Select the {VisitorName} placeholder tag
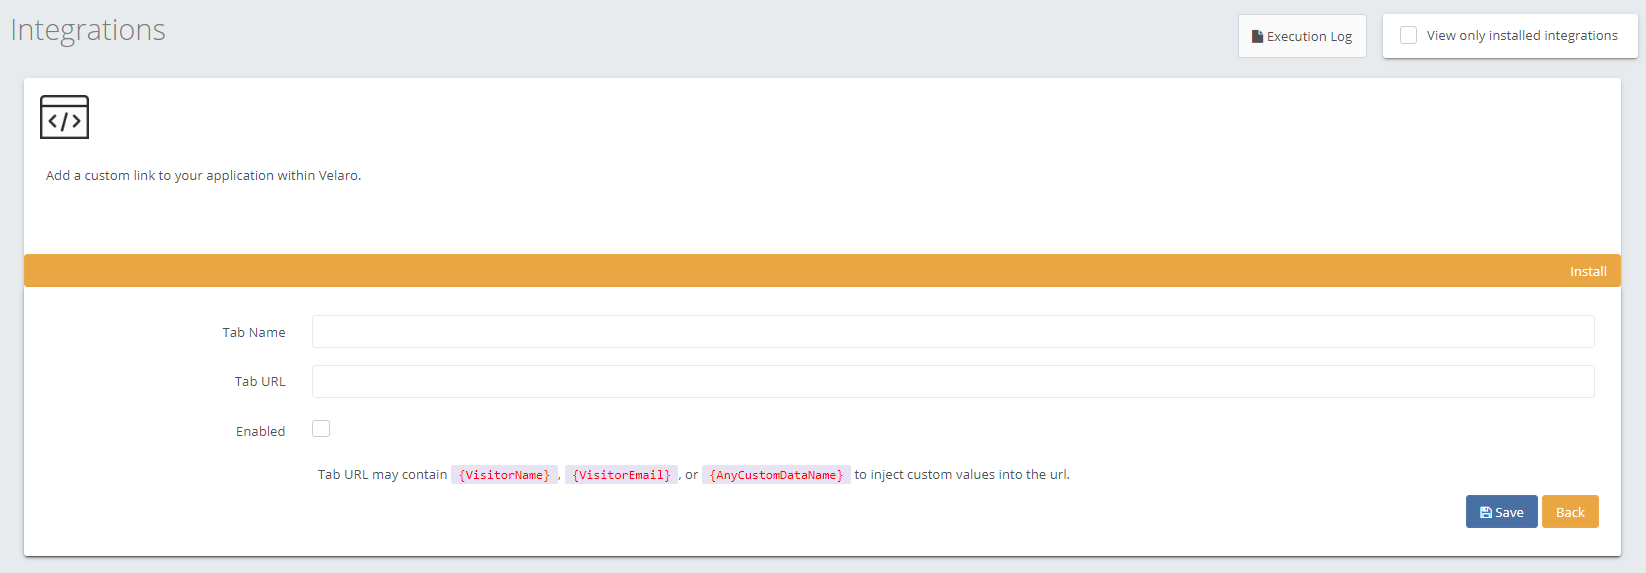 click(504, 475)
